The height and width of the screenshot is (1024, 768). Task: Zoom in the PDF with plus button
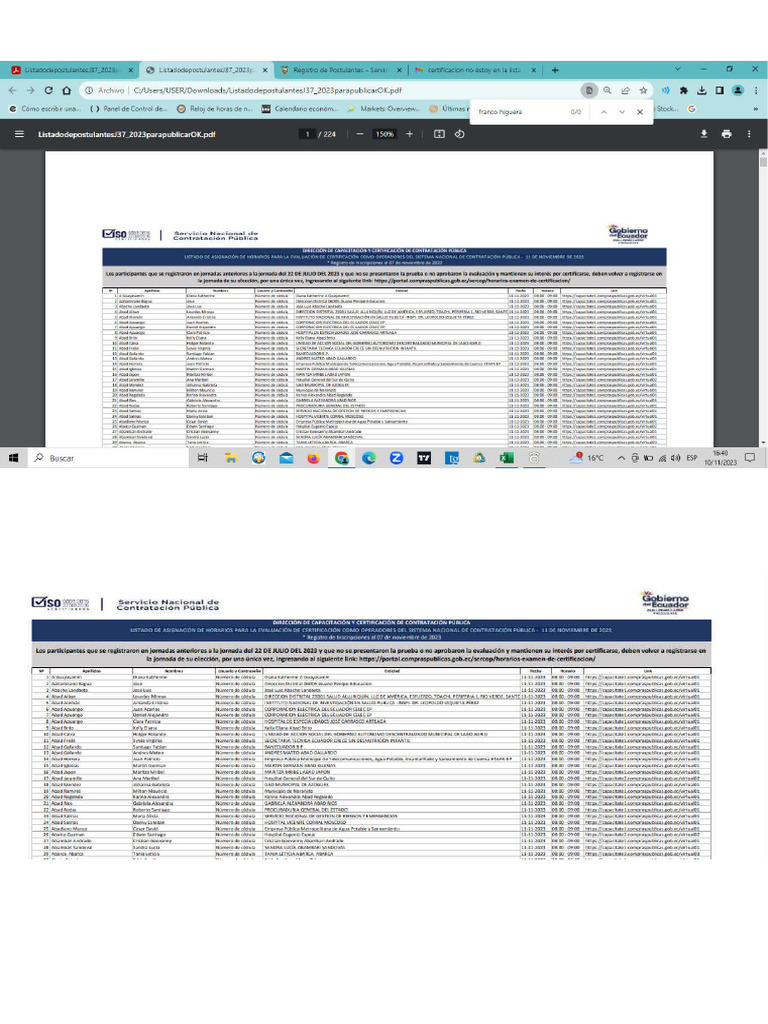tap(409, 134)
